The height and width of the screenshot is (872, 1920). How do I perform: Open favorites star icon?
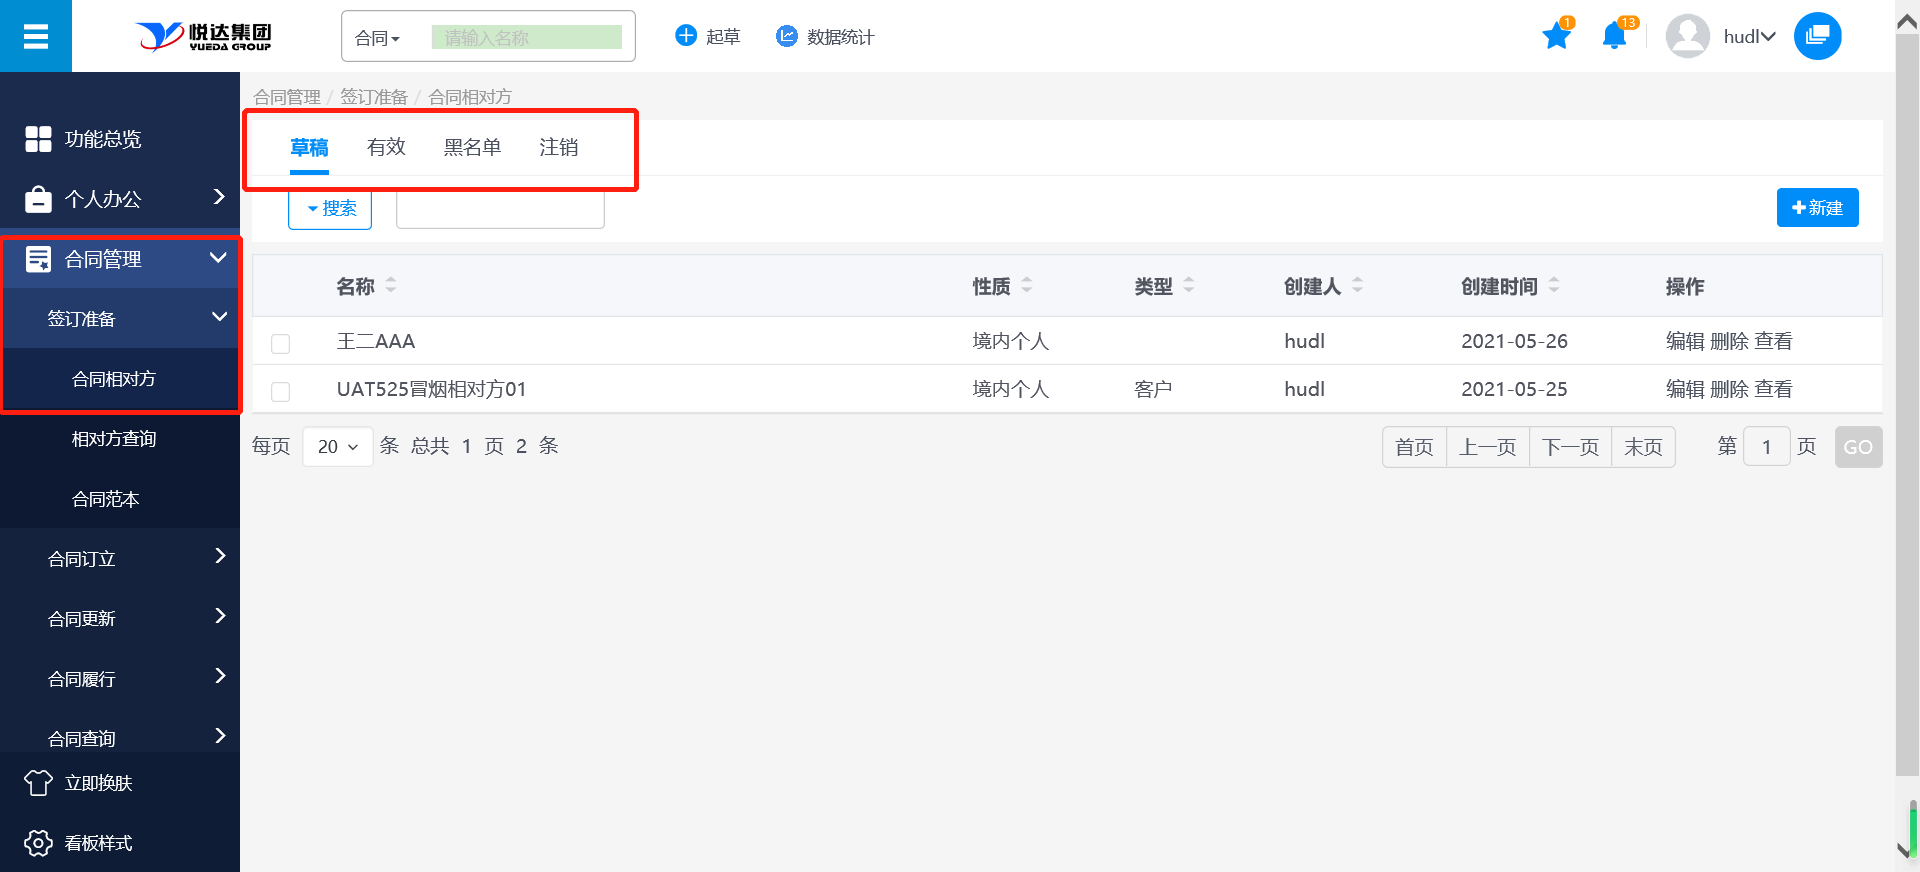(x=1556, y=37)
